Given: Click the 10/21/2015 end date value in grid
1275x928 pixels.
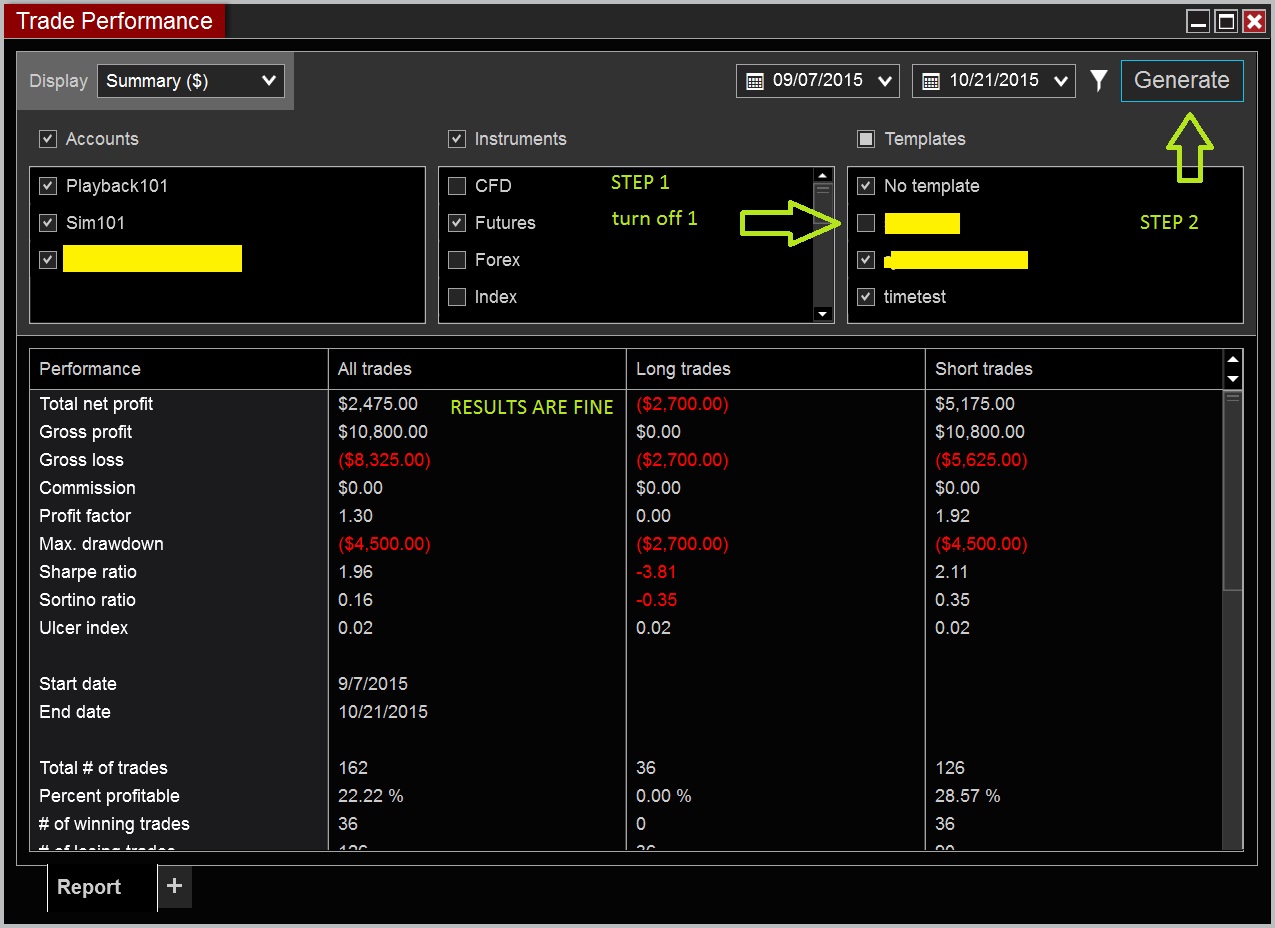Looking at the screenshot, I should 383,712.
